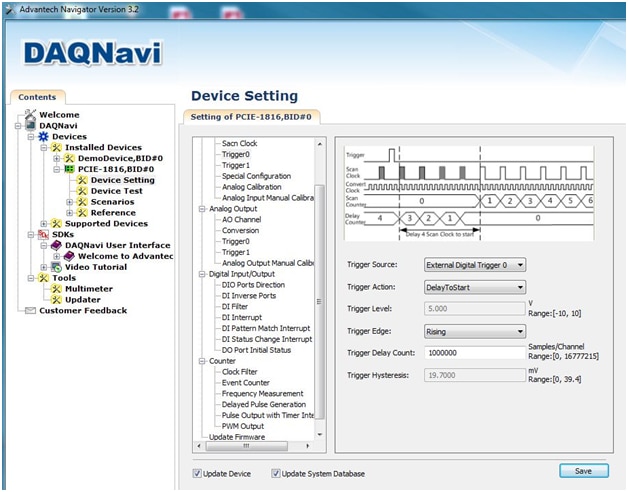Screen dimensions: 628x492
Task: Click the Installed Devices tools icon
Action: coord(56,147)
